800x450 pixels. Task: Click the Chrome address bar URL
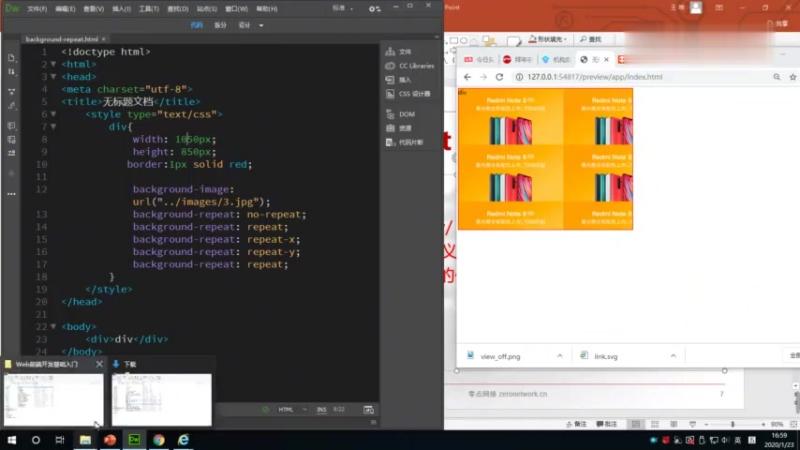click(x=594, y=77)
